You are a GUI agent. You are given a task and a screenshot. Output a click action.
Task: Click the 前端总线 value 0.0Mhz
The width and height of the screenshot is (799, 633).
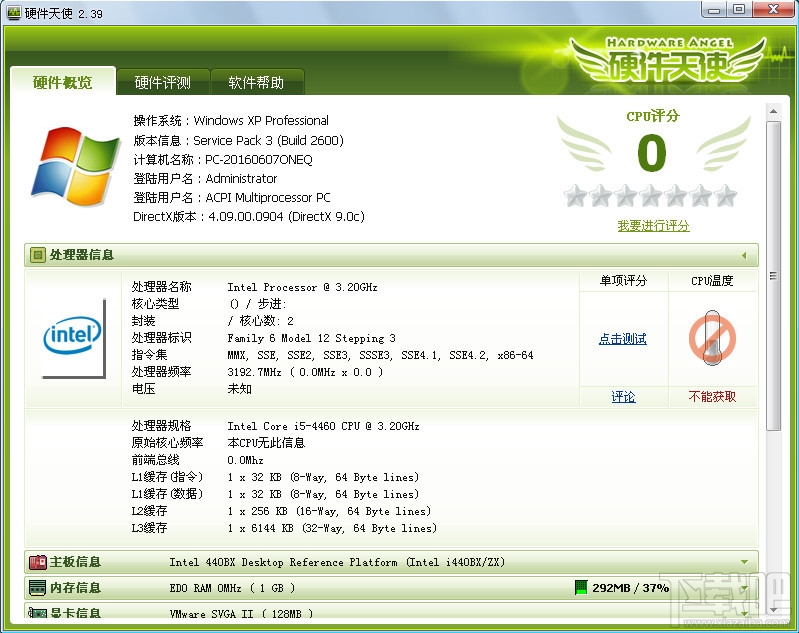245,460
